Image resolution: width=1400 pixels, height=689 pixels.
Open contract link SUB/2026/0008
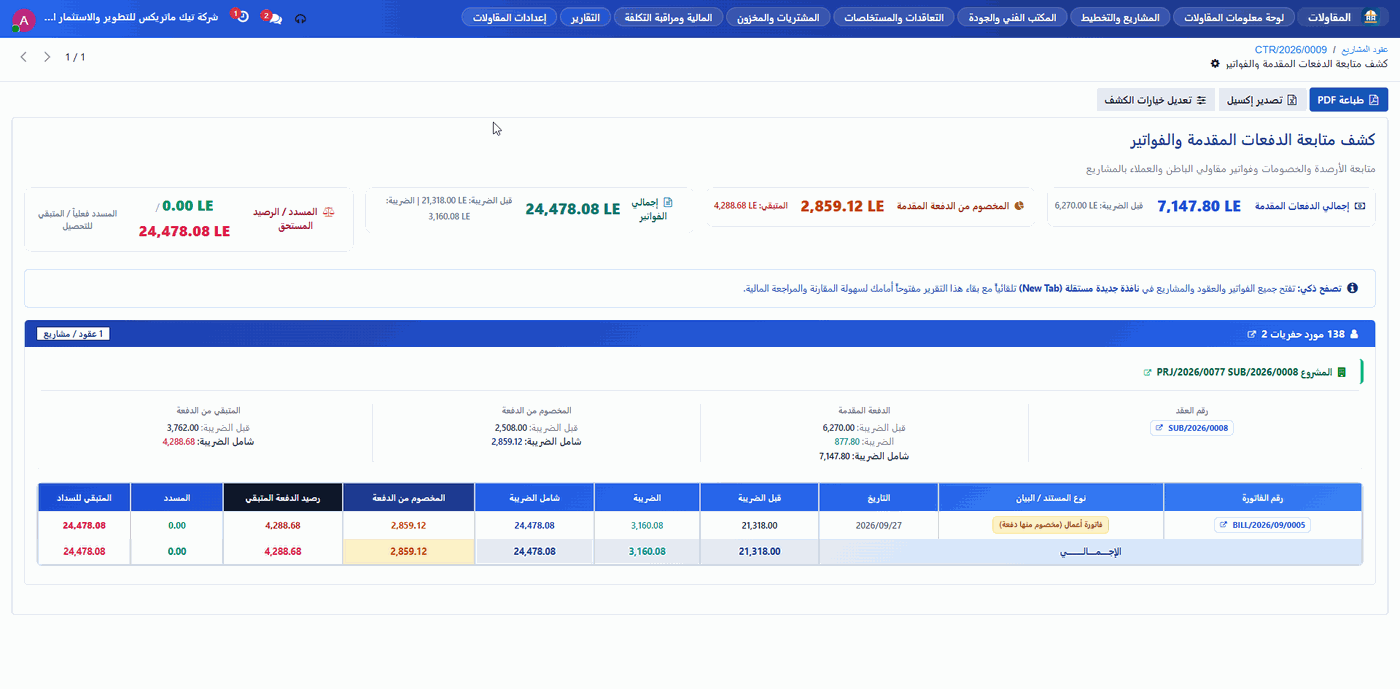[x=1192, y=428]
